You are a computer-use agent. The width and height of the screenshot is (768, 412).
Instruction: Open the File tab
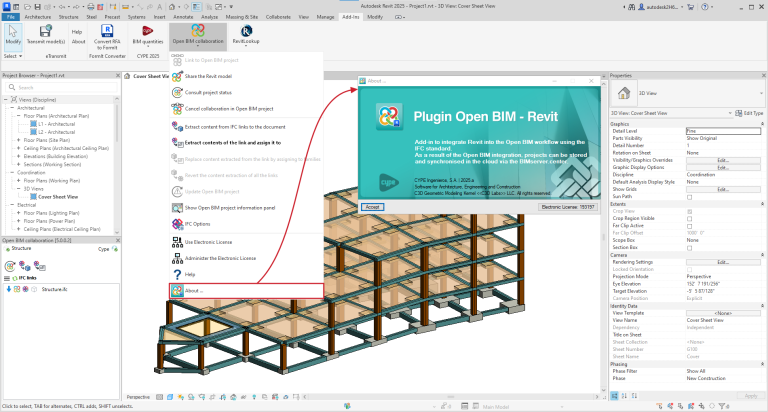(x=11, y=17)
